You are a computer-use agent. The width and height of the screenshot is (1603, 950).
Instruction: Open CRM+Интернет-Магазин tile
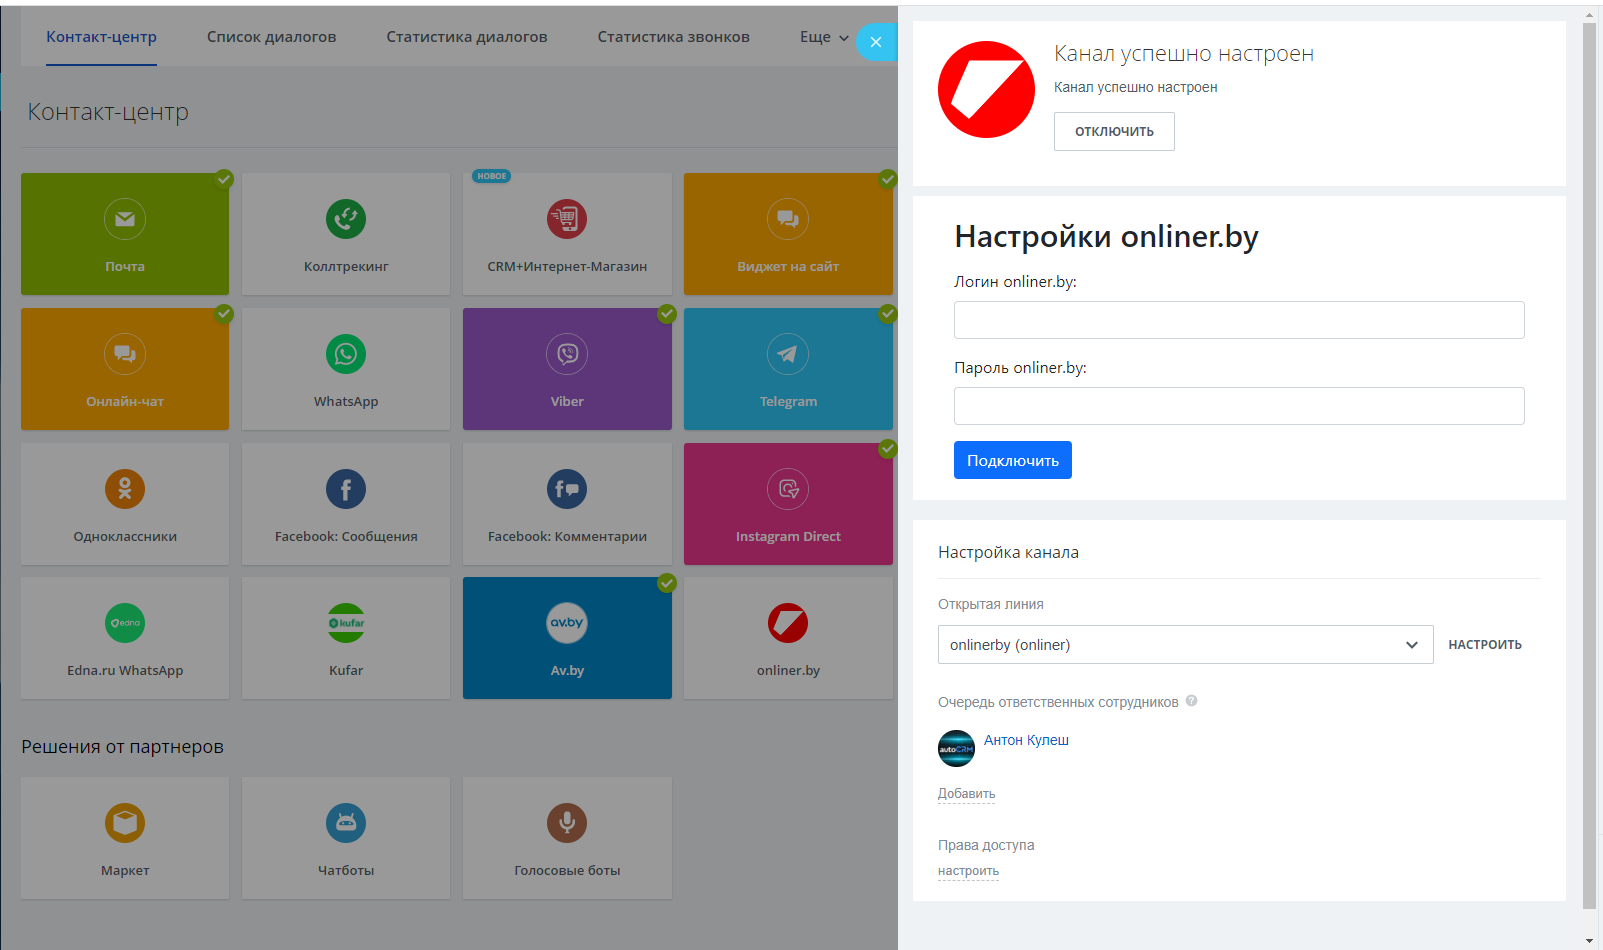(x=567, y=234)
